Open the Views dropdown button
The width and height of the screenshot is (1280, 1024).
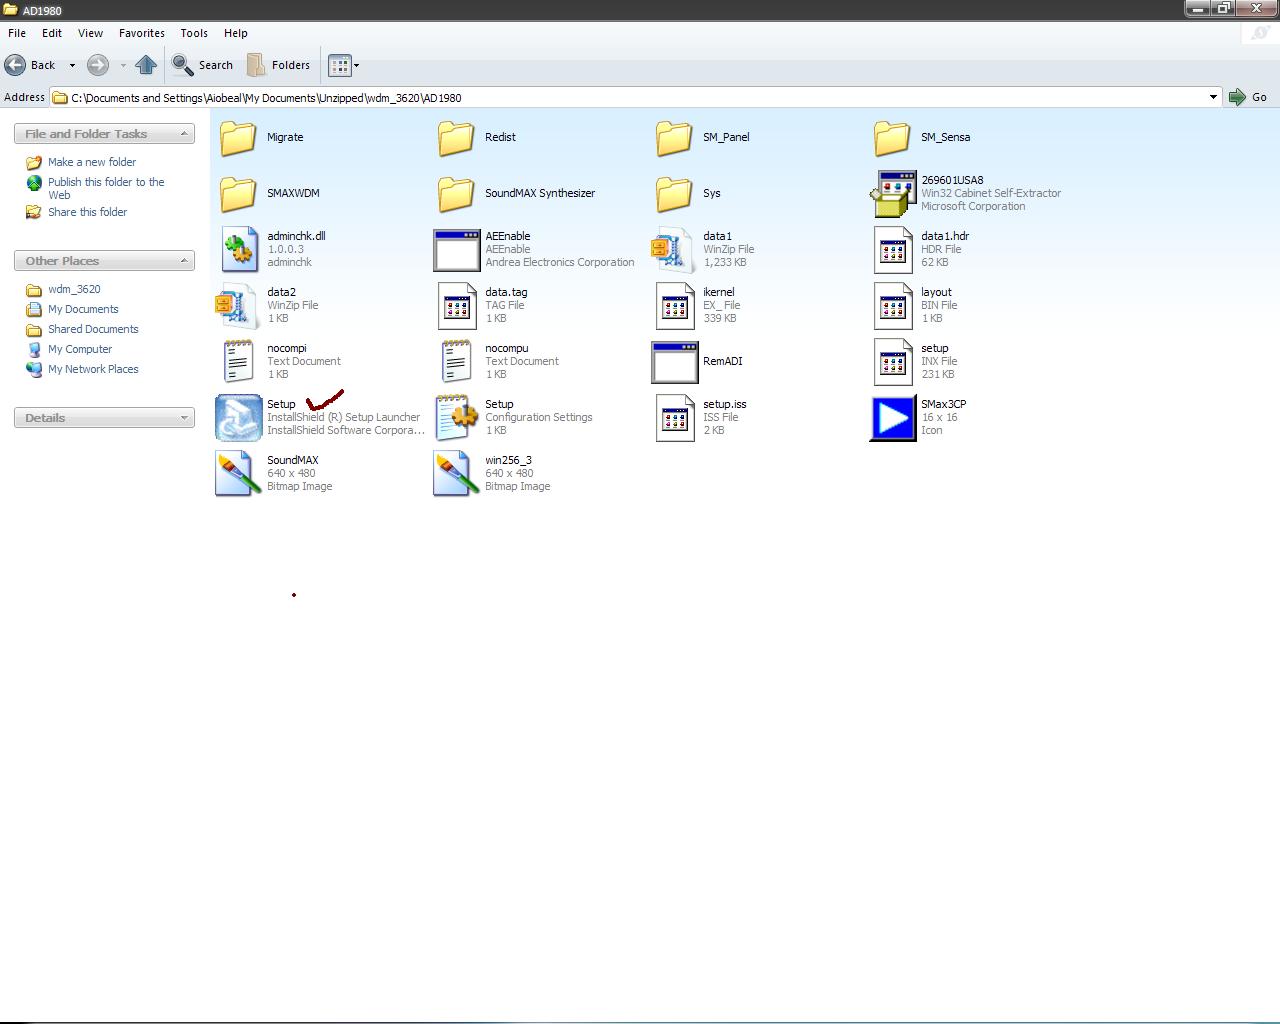(x=344, y=65)
